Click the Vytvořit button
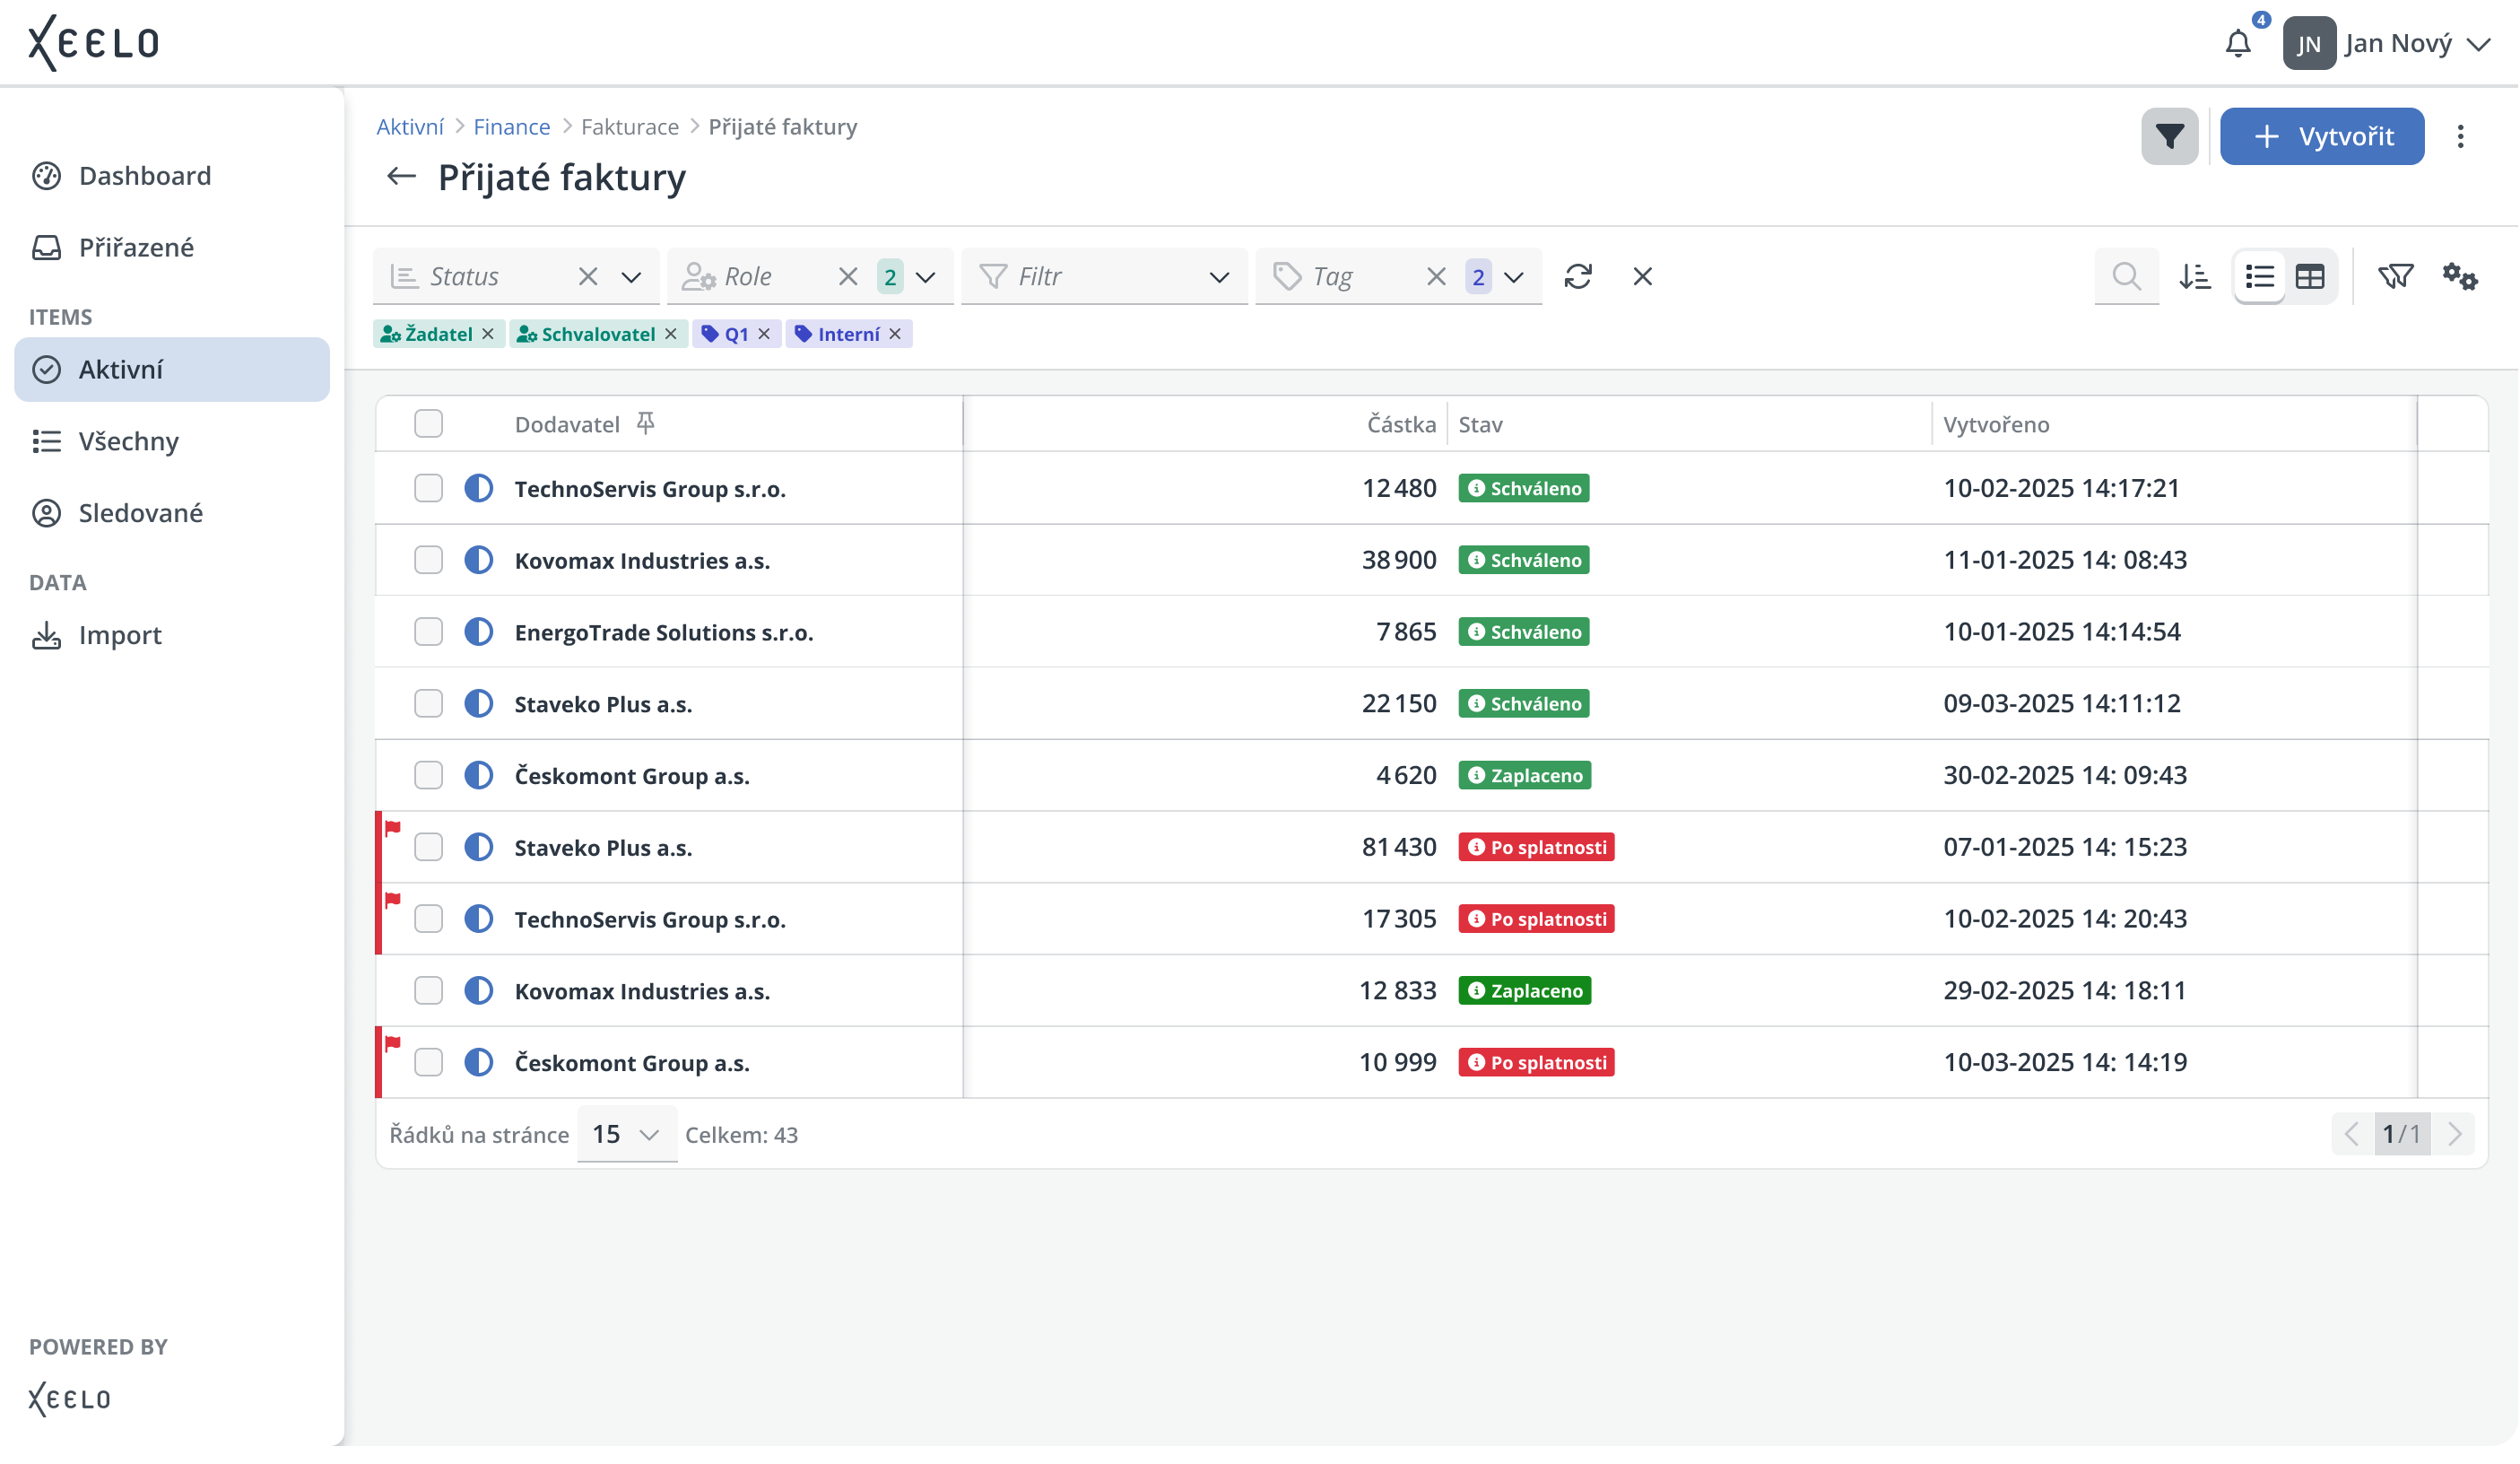This screenshot has height=1464, width=2520. pos(2321,136)
